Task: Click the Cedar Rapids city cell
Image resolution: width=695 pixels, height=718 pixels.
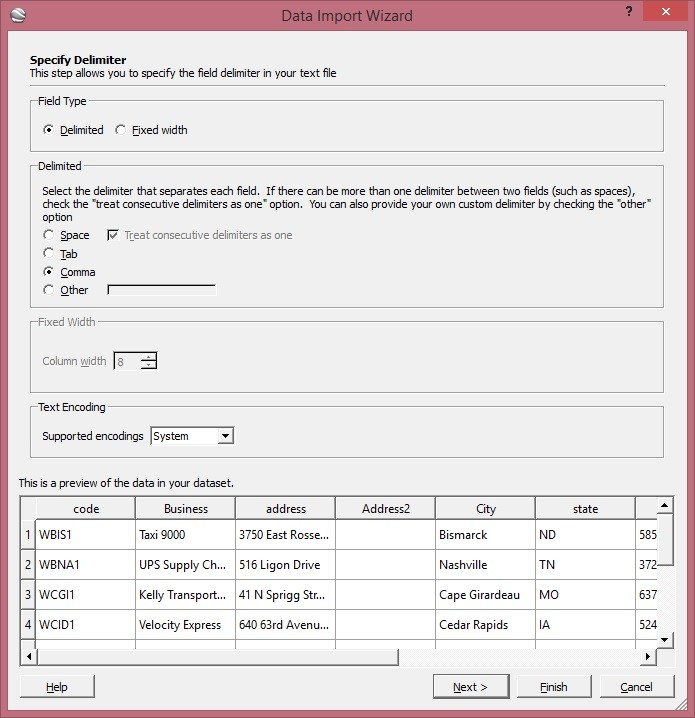Action: 485,625
